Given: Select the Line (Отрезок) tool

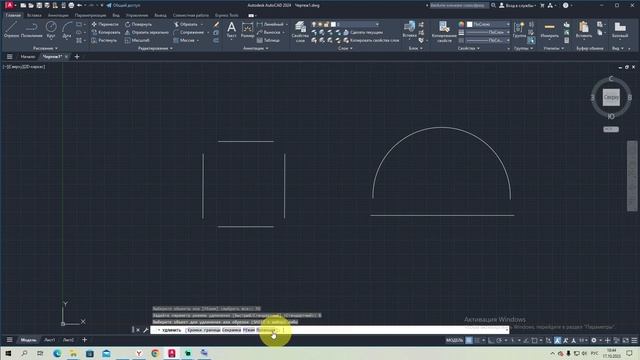Looking at the screenshot, I should click(x=11, y=30).
